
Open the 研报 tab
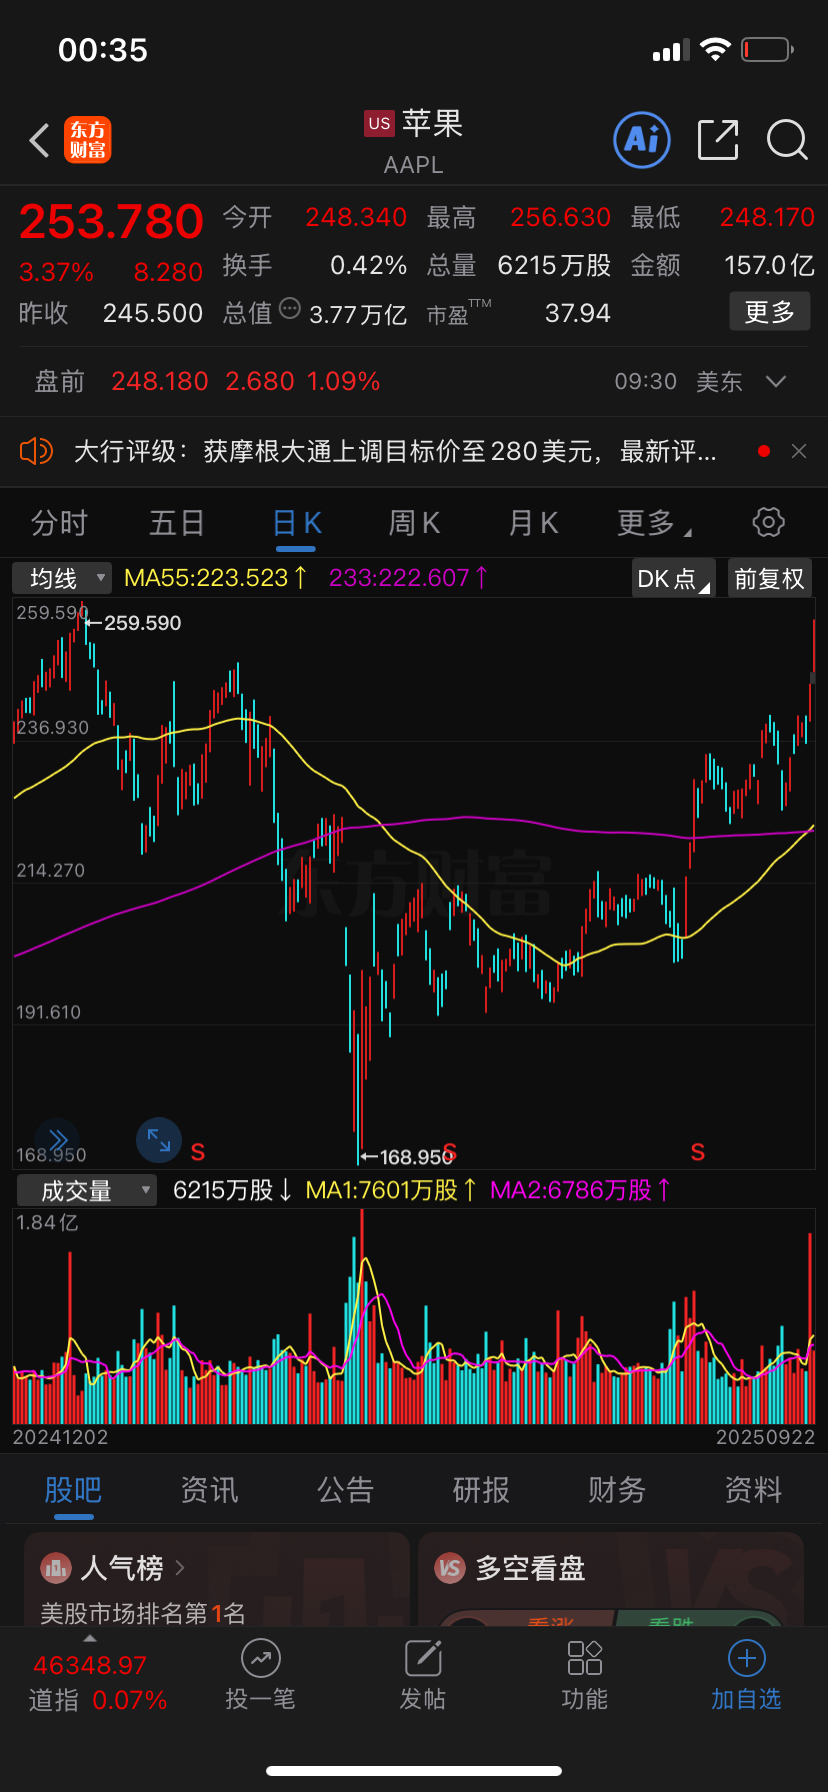[481, 1490]
